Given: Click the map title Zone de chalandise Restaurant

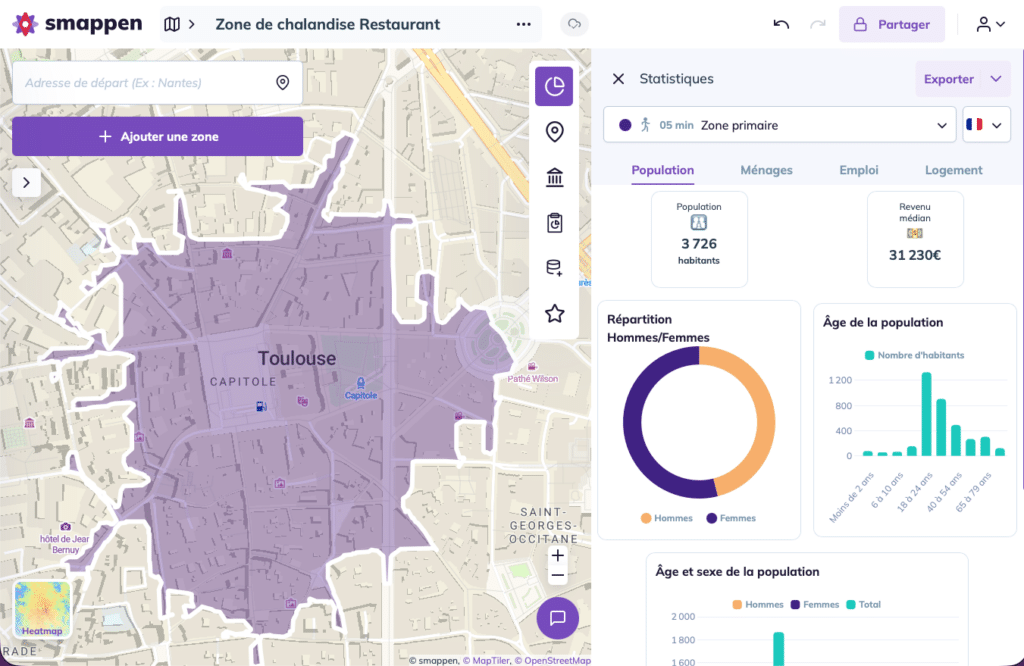Looking at the screenshot, I should 328,24.
